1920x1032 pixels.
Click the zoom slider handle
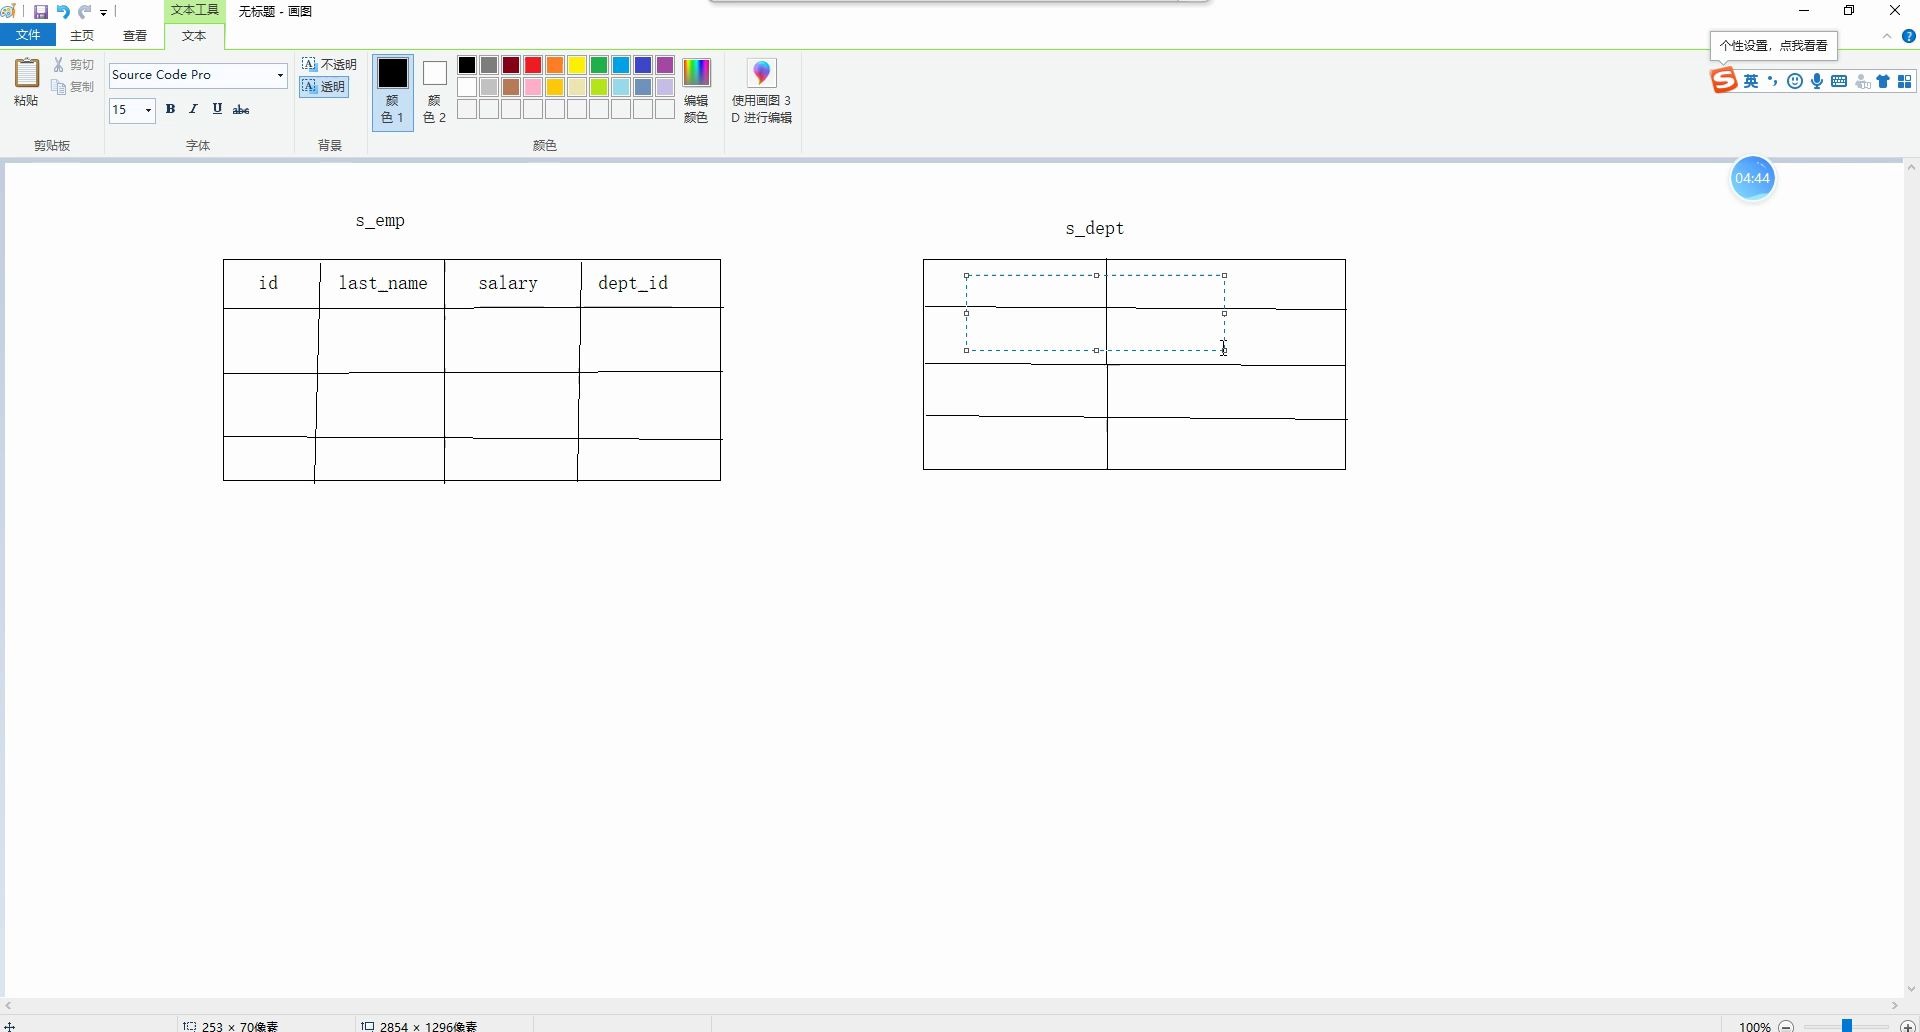tap(1848, 1026)
